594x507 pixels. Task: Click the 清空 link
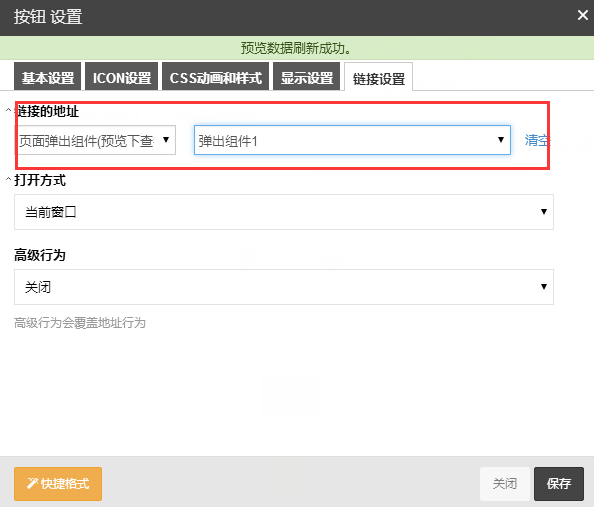tap(537, 141)
